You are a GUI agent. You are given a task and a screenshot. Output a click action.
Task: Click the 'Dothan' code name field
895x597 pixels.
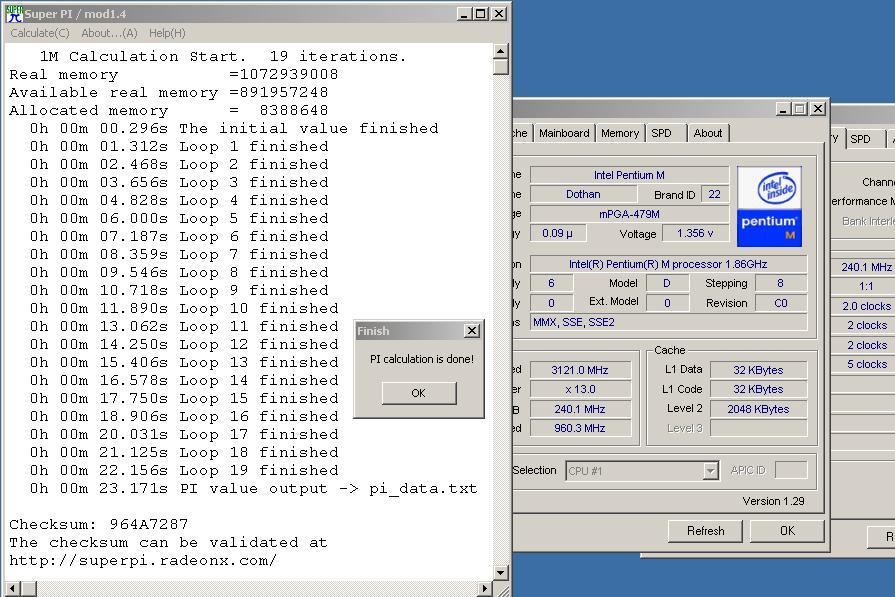583,194
